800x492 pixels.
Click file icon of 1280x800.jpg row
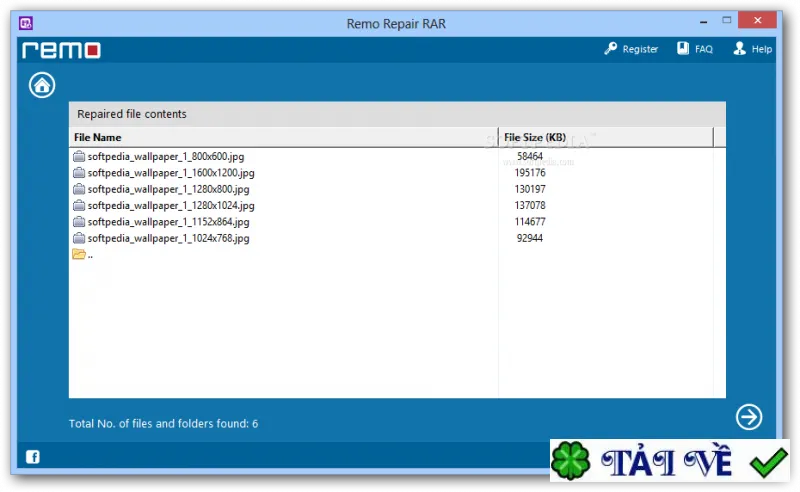click(x=79, y=189)
